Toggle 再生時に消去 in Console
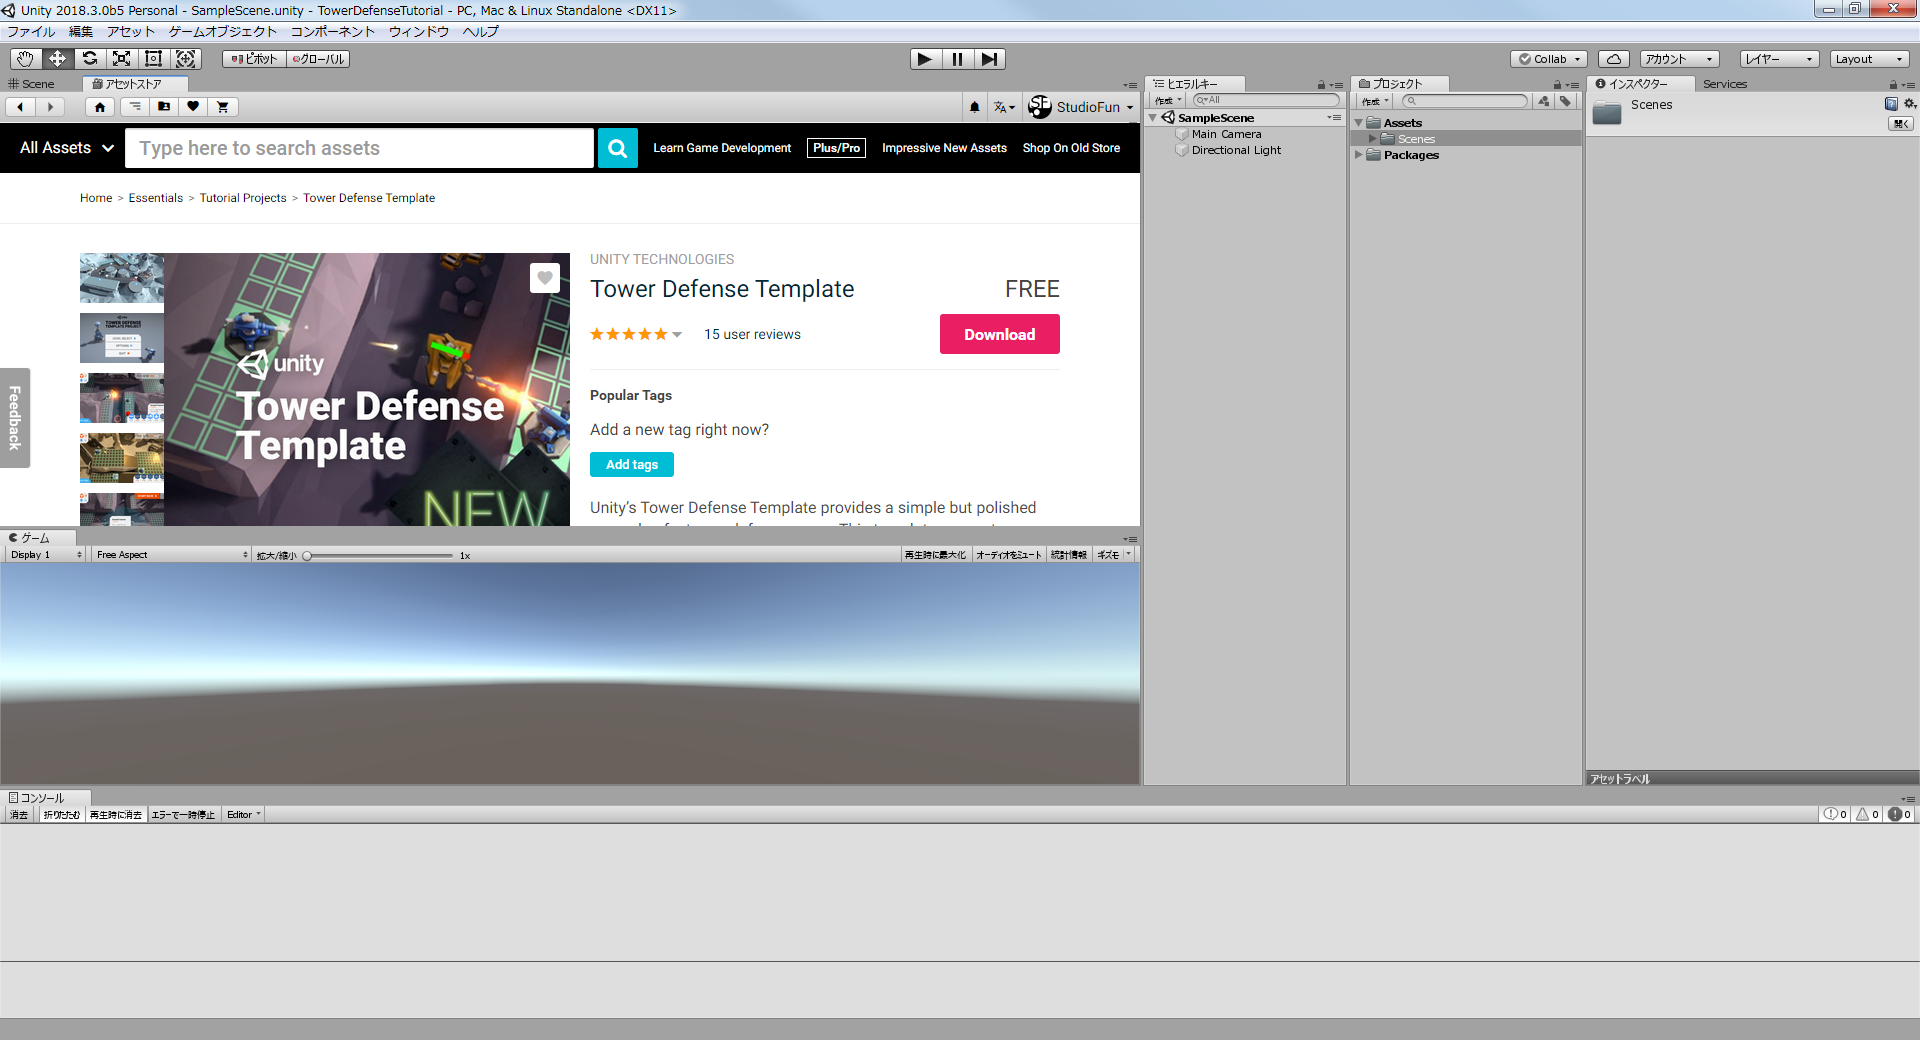This screenshot has width=1920, height=1040. coord(116,815)
